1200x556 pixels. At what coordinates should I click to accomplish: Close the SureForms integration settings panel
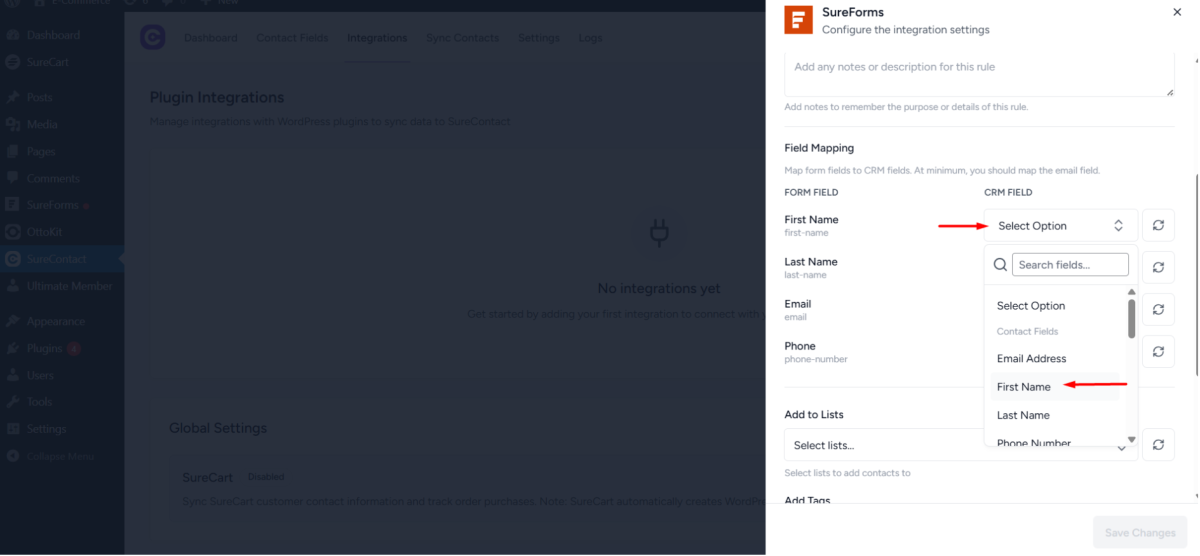coord(1177,12)
